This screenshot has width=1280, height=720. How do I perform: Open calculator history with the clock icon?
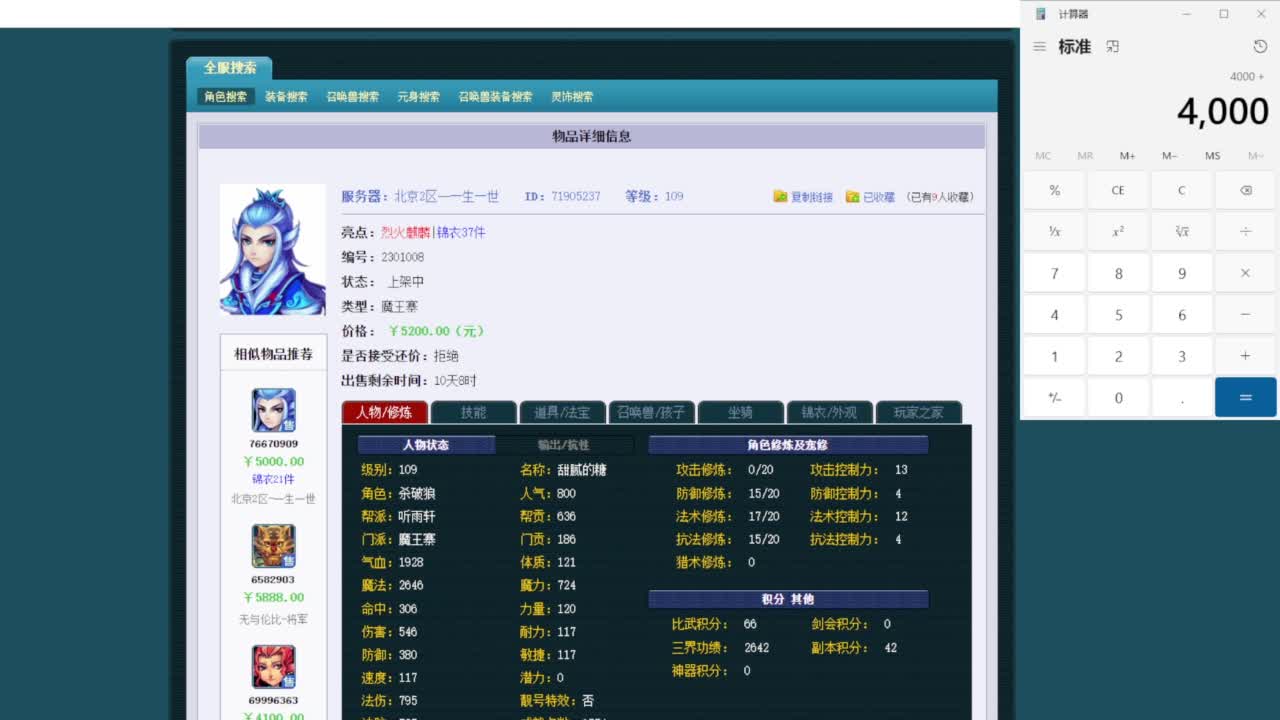point(1257,46)
